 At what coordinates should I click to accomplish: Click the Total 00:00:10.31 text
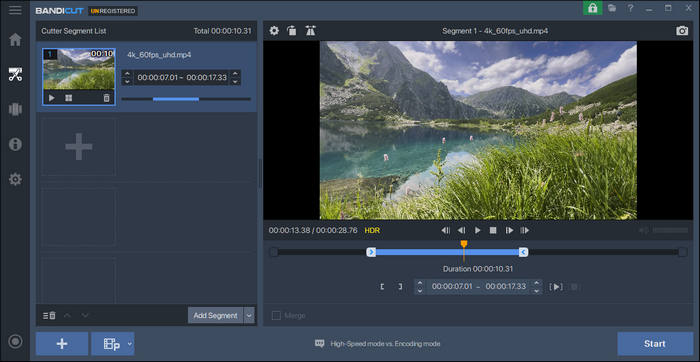click(222, 31)
